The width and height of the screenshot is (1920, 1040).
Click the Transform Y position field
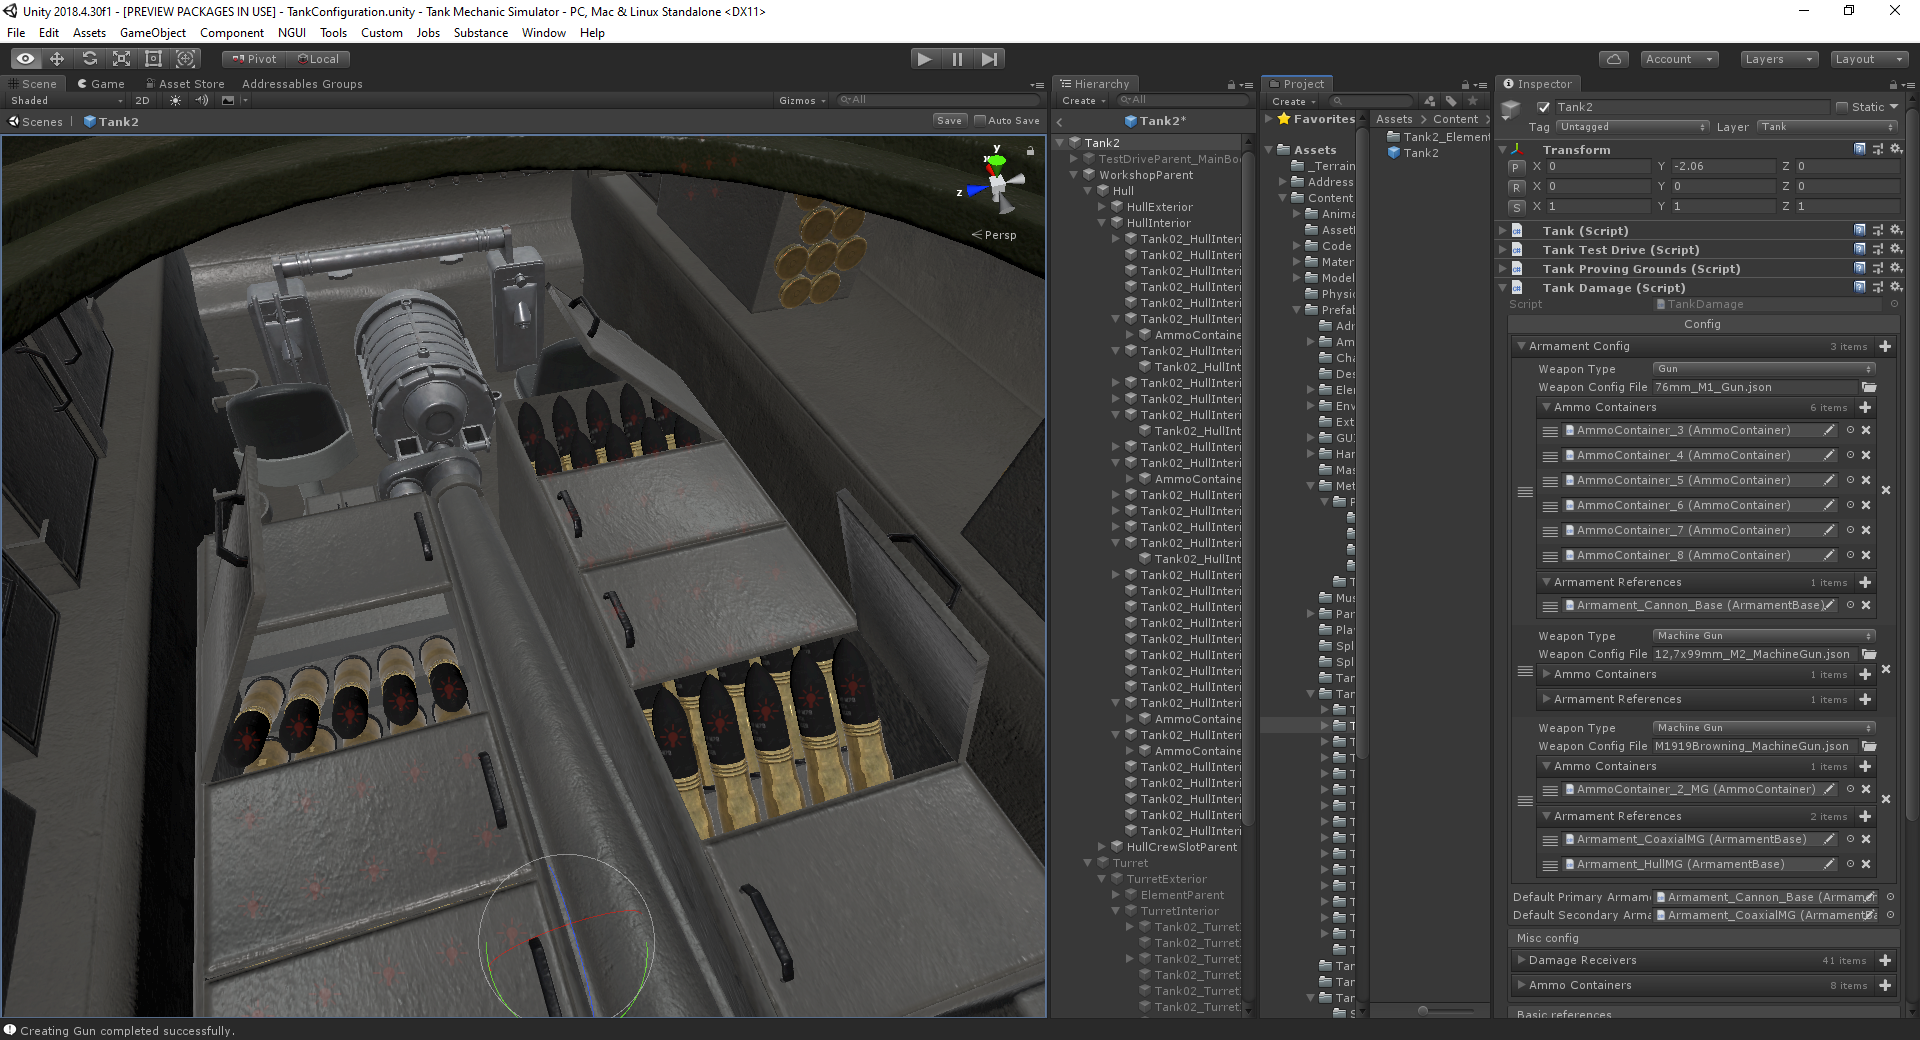(1722, 167)
